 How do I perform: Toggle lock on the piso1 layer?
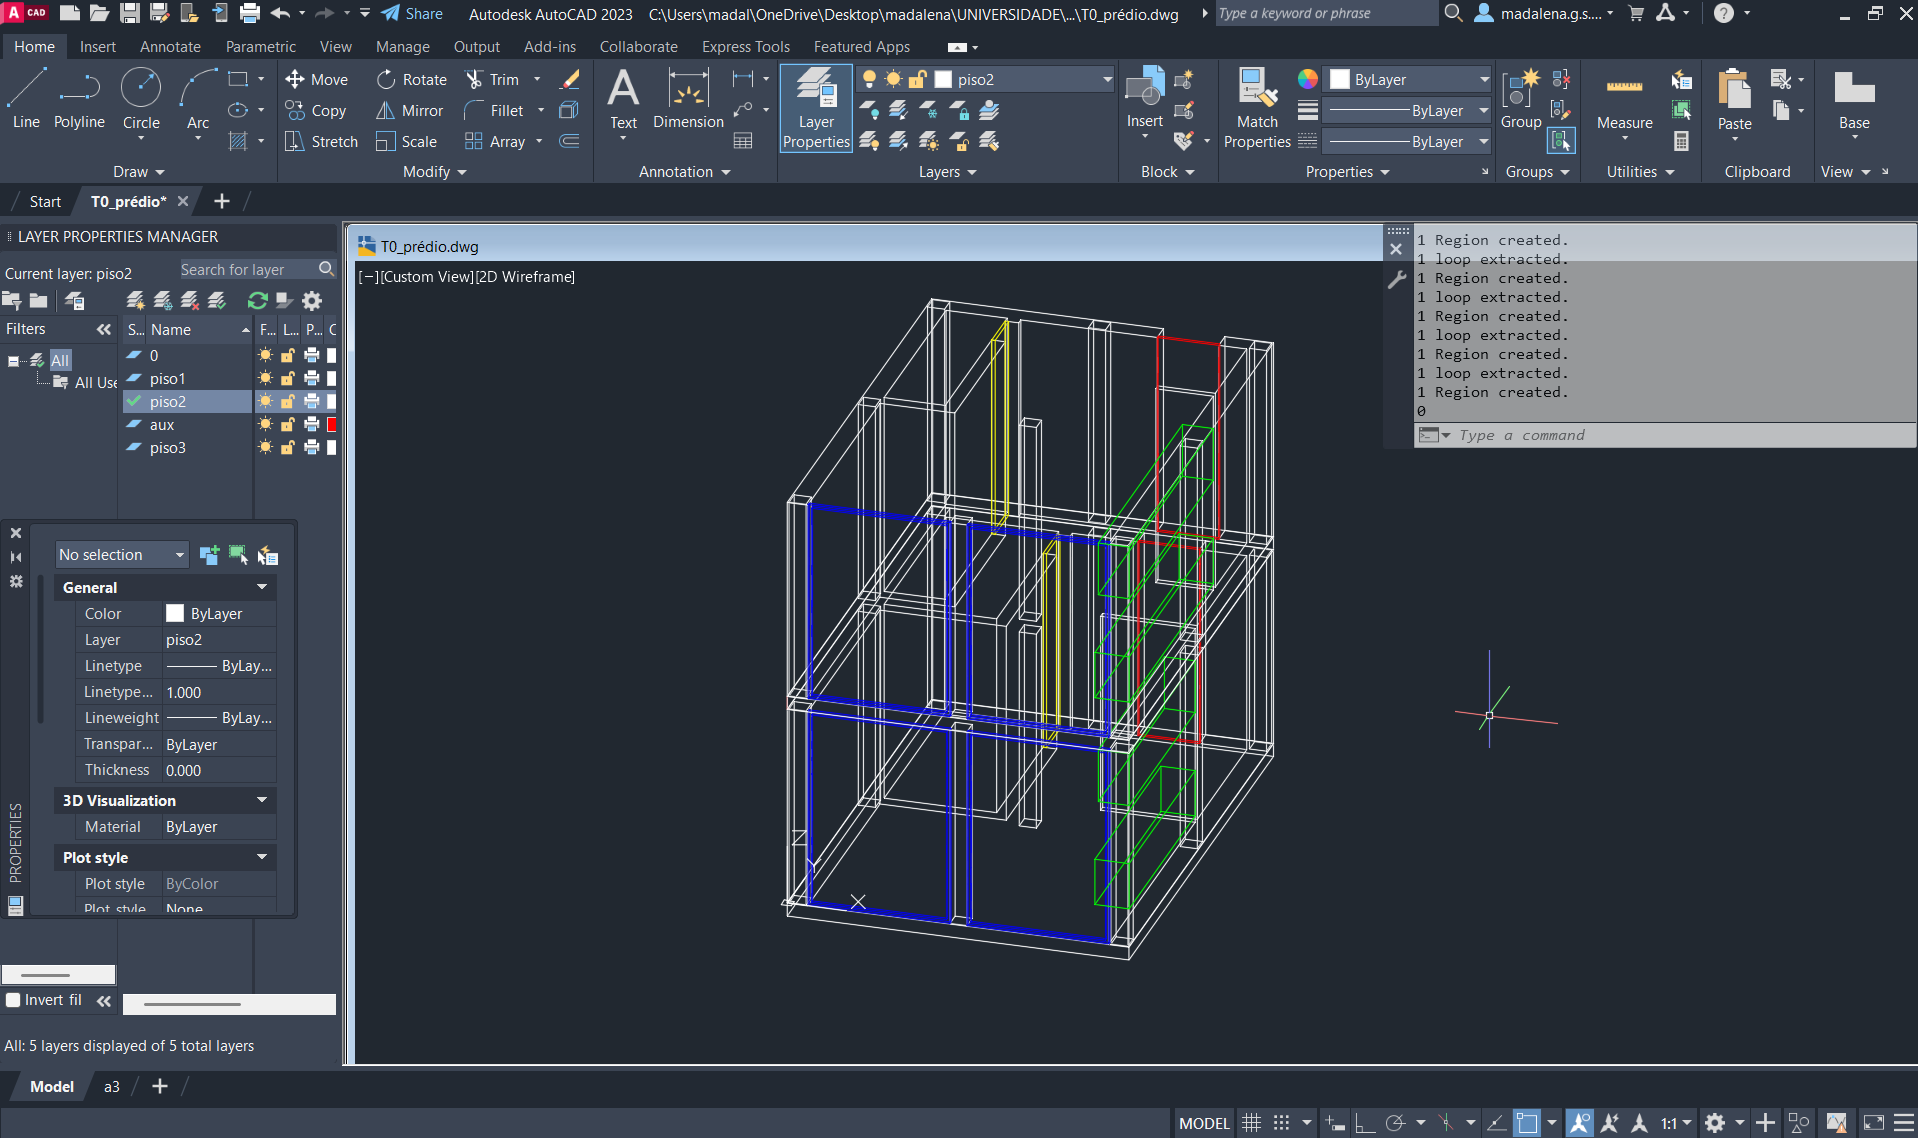click(288, 379)
